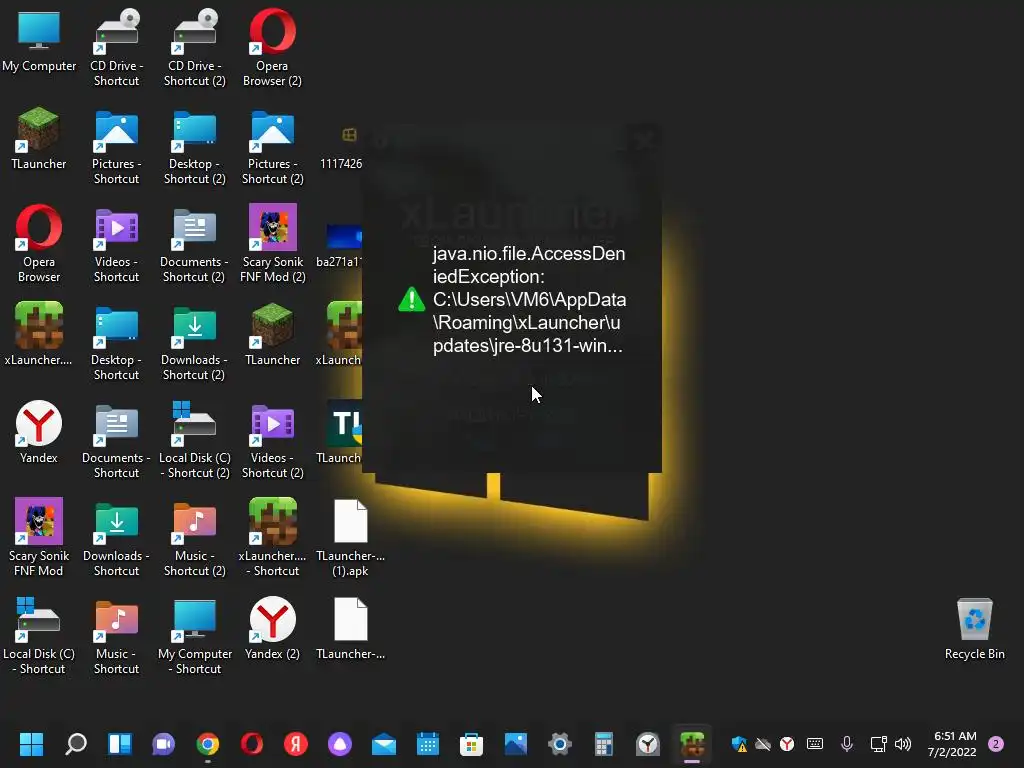Select Local Disk (C) - Shortcut icon
The image size is (1024, 768).
(x=39, y=636)
